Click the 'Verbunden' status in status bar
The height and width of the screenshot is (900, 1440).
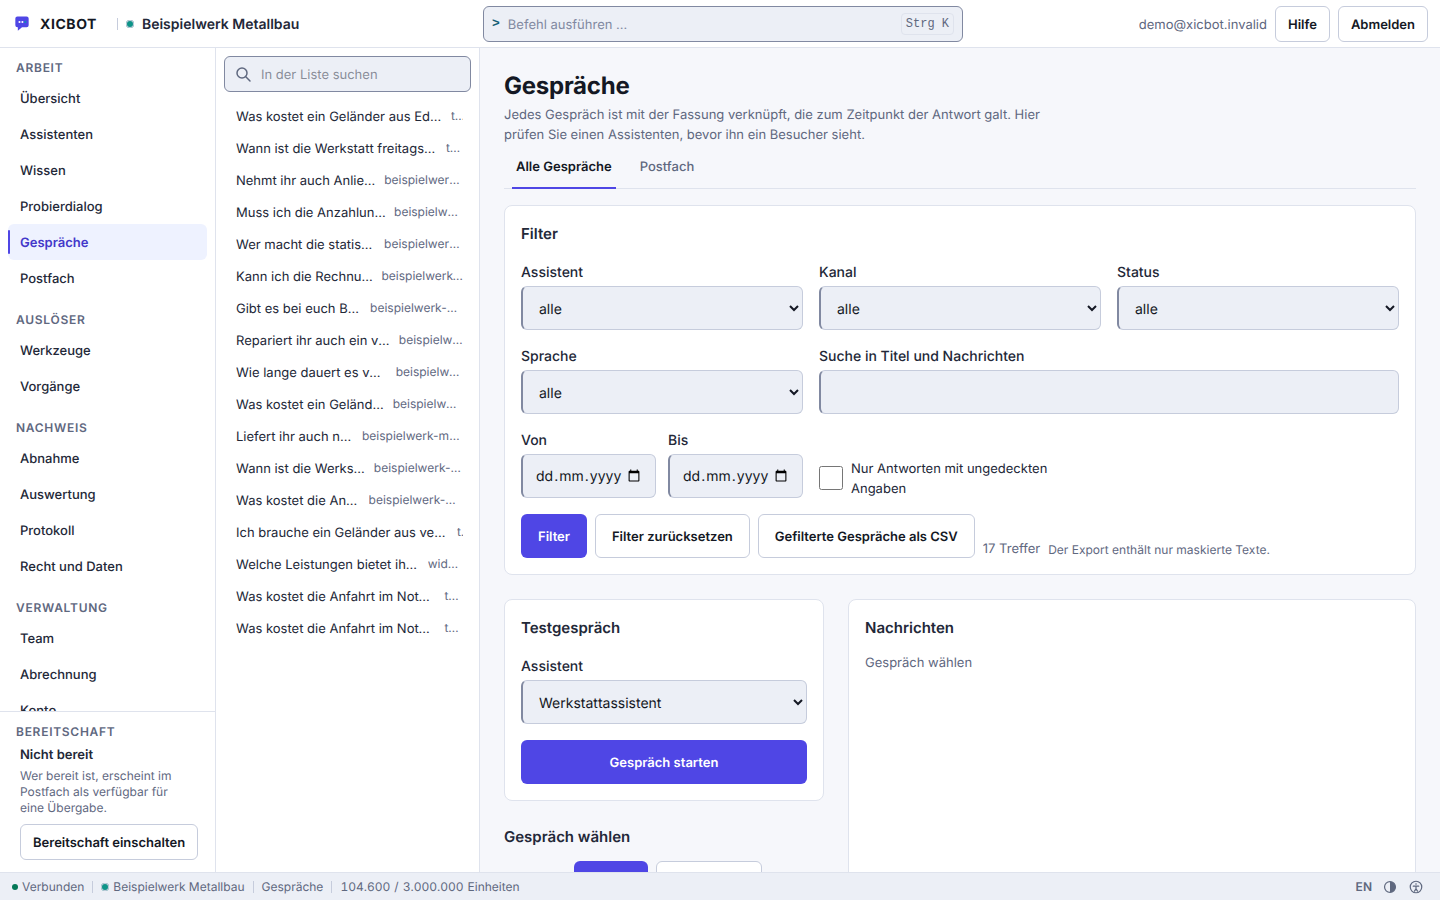click(x=48, y=887)
